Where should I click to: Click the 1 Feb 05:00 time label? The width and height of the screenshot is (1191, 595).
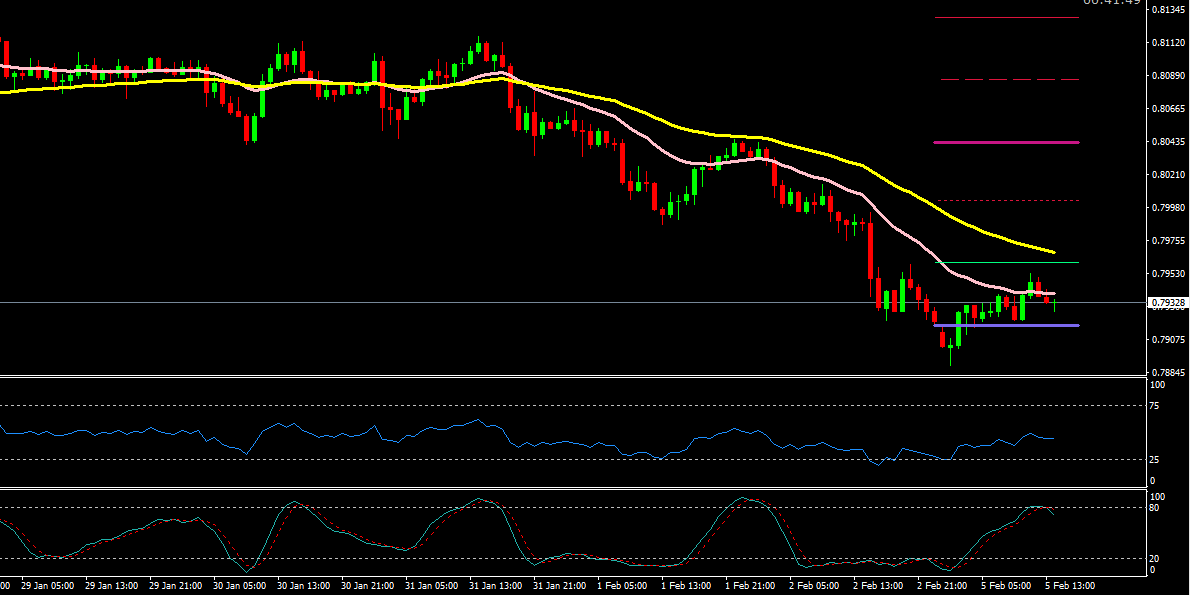pyautogui.click(x=623, y=587)
